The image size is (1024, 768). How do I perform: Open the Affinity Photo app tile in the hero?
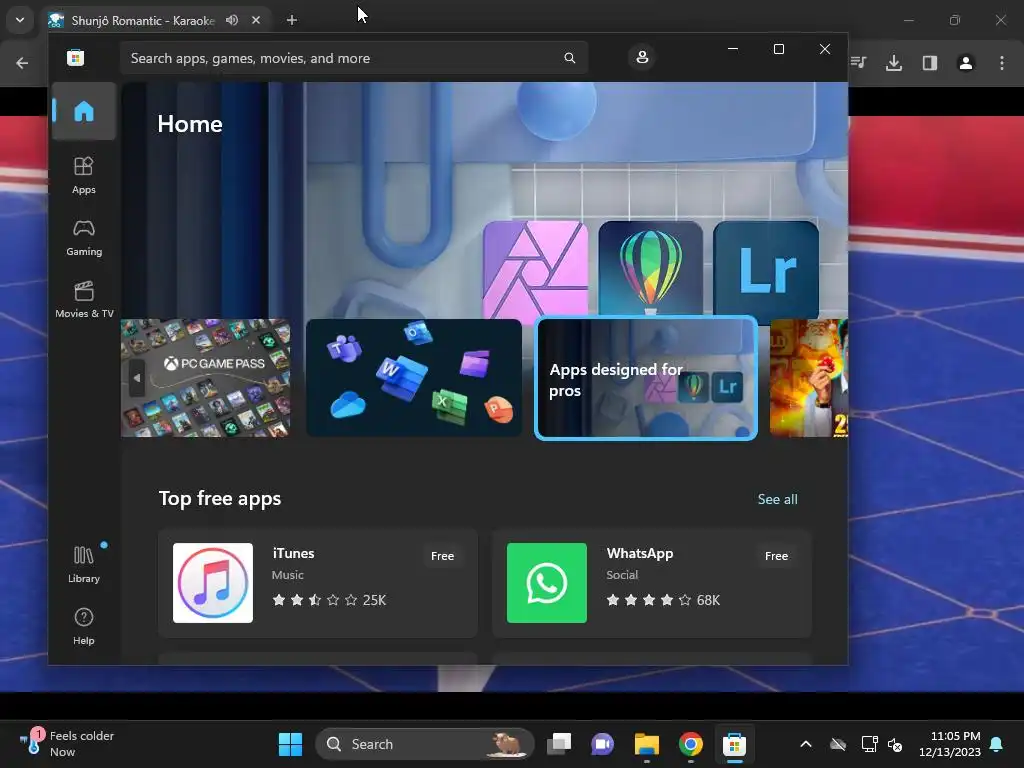[x=535, y=270]
